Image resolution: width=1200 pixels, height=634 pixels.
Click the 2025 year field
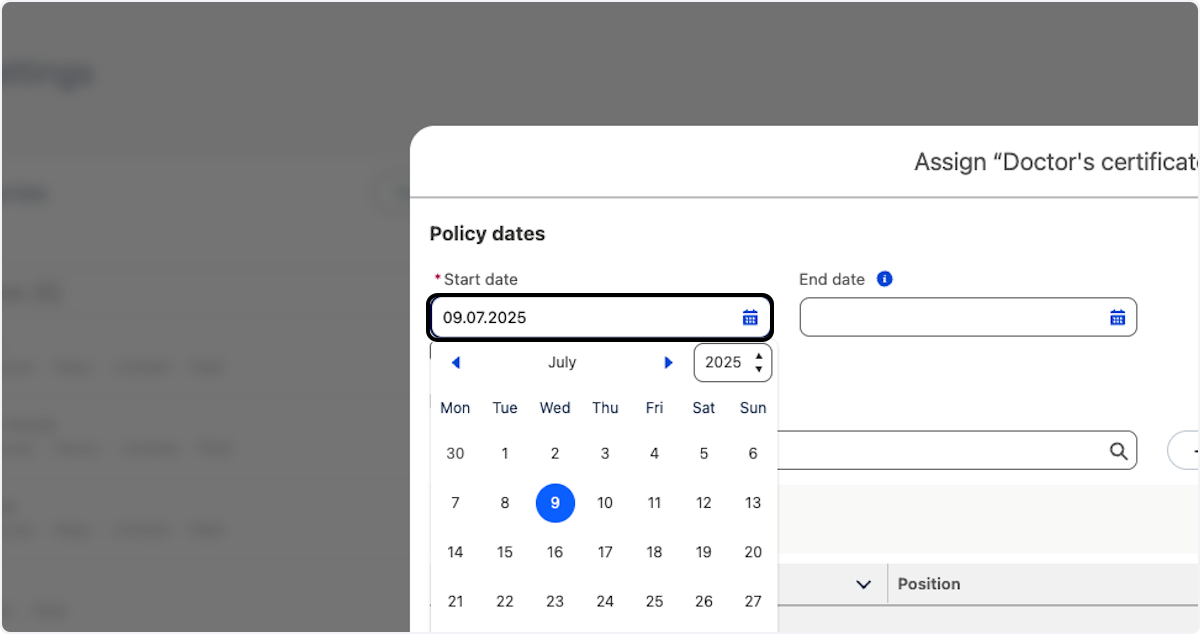tap(723, 363)
